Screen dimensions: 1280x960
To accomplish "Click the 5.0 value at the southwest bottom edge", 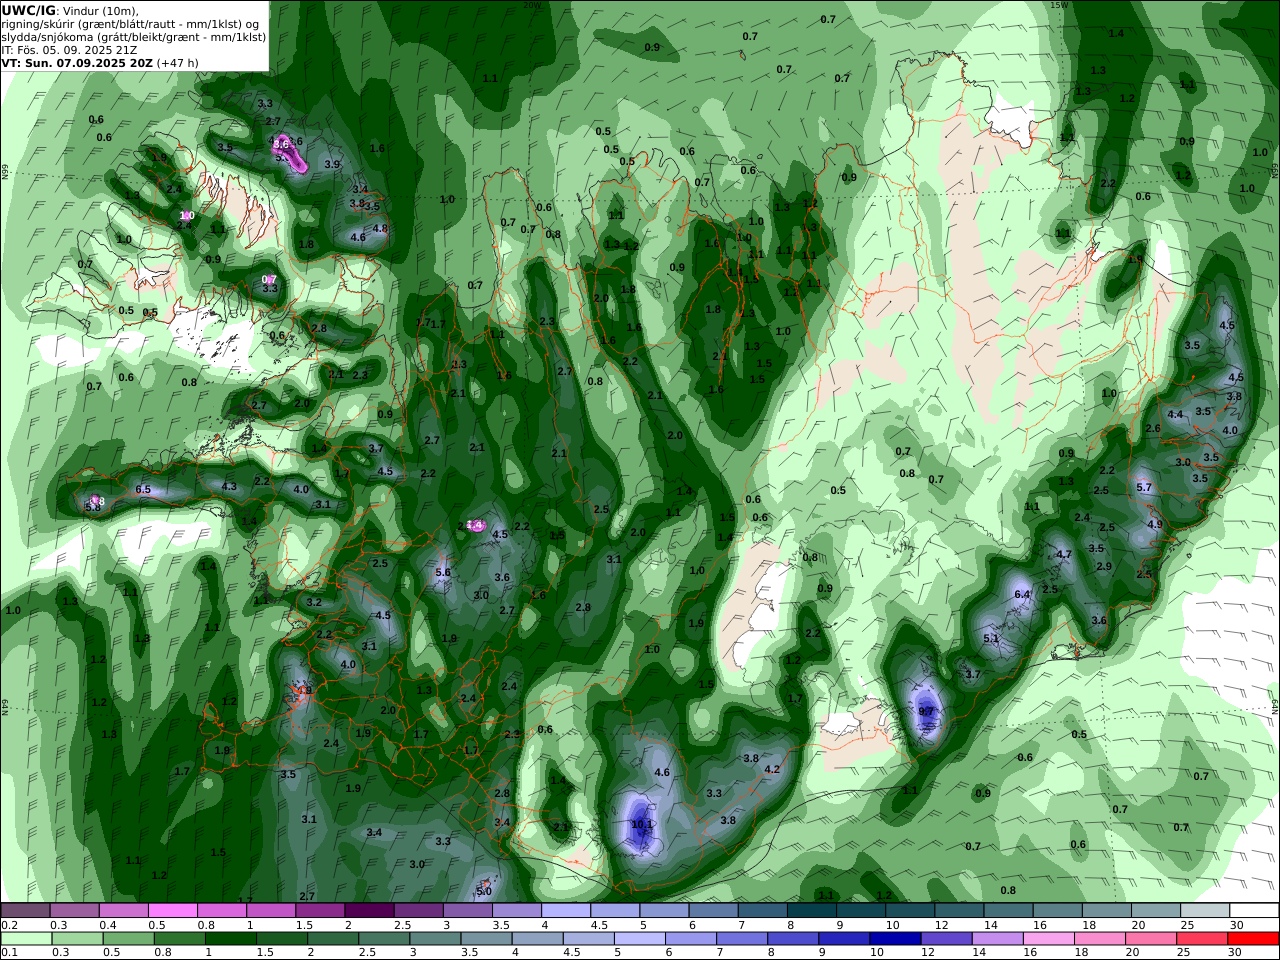I will coord(484,891).
